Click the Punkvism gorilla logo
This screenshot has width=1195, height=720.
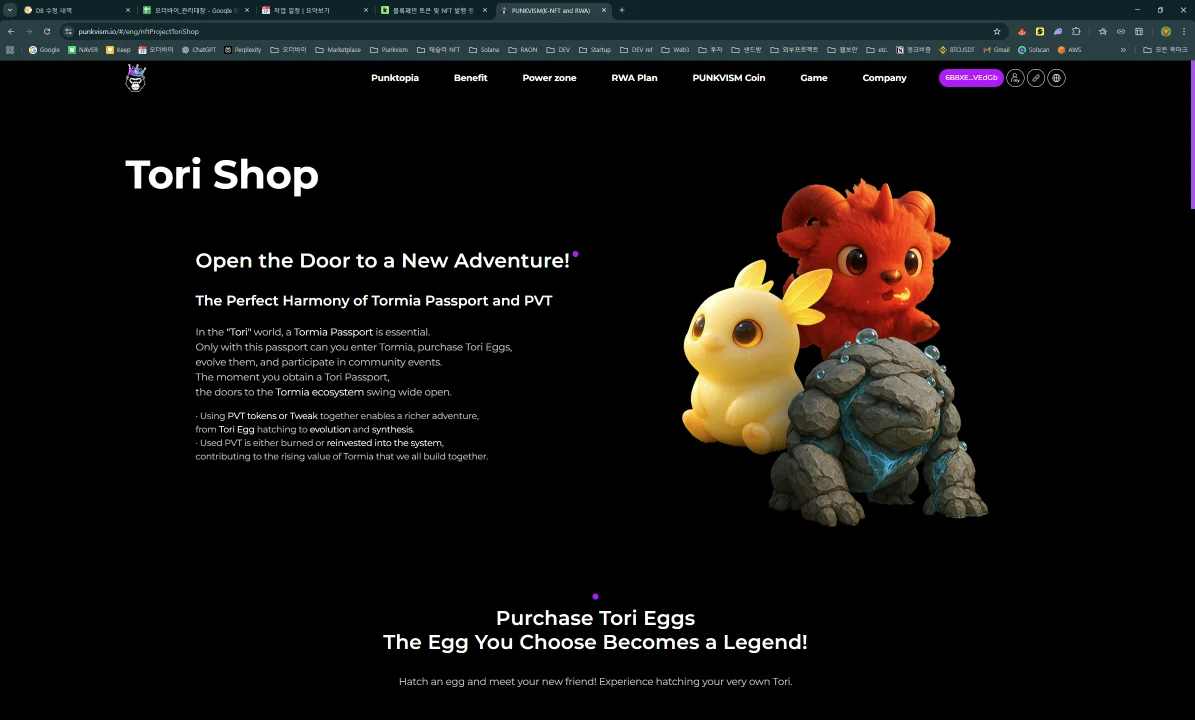[x=135, y=78]
